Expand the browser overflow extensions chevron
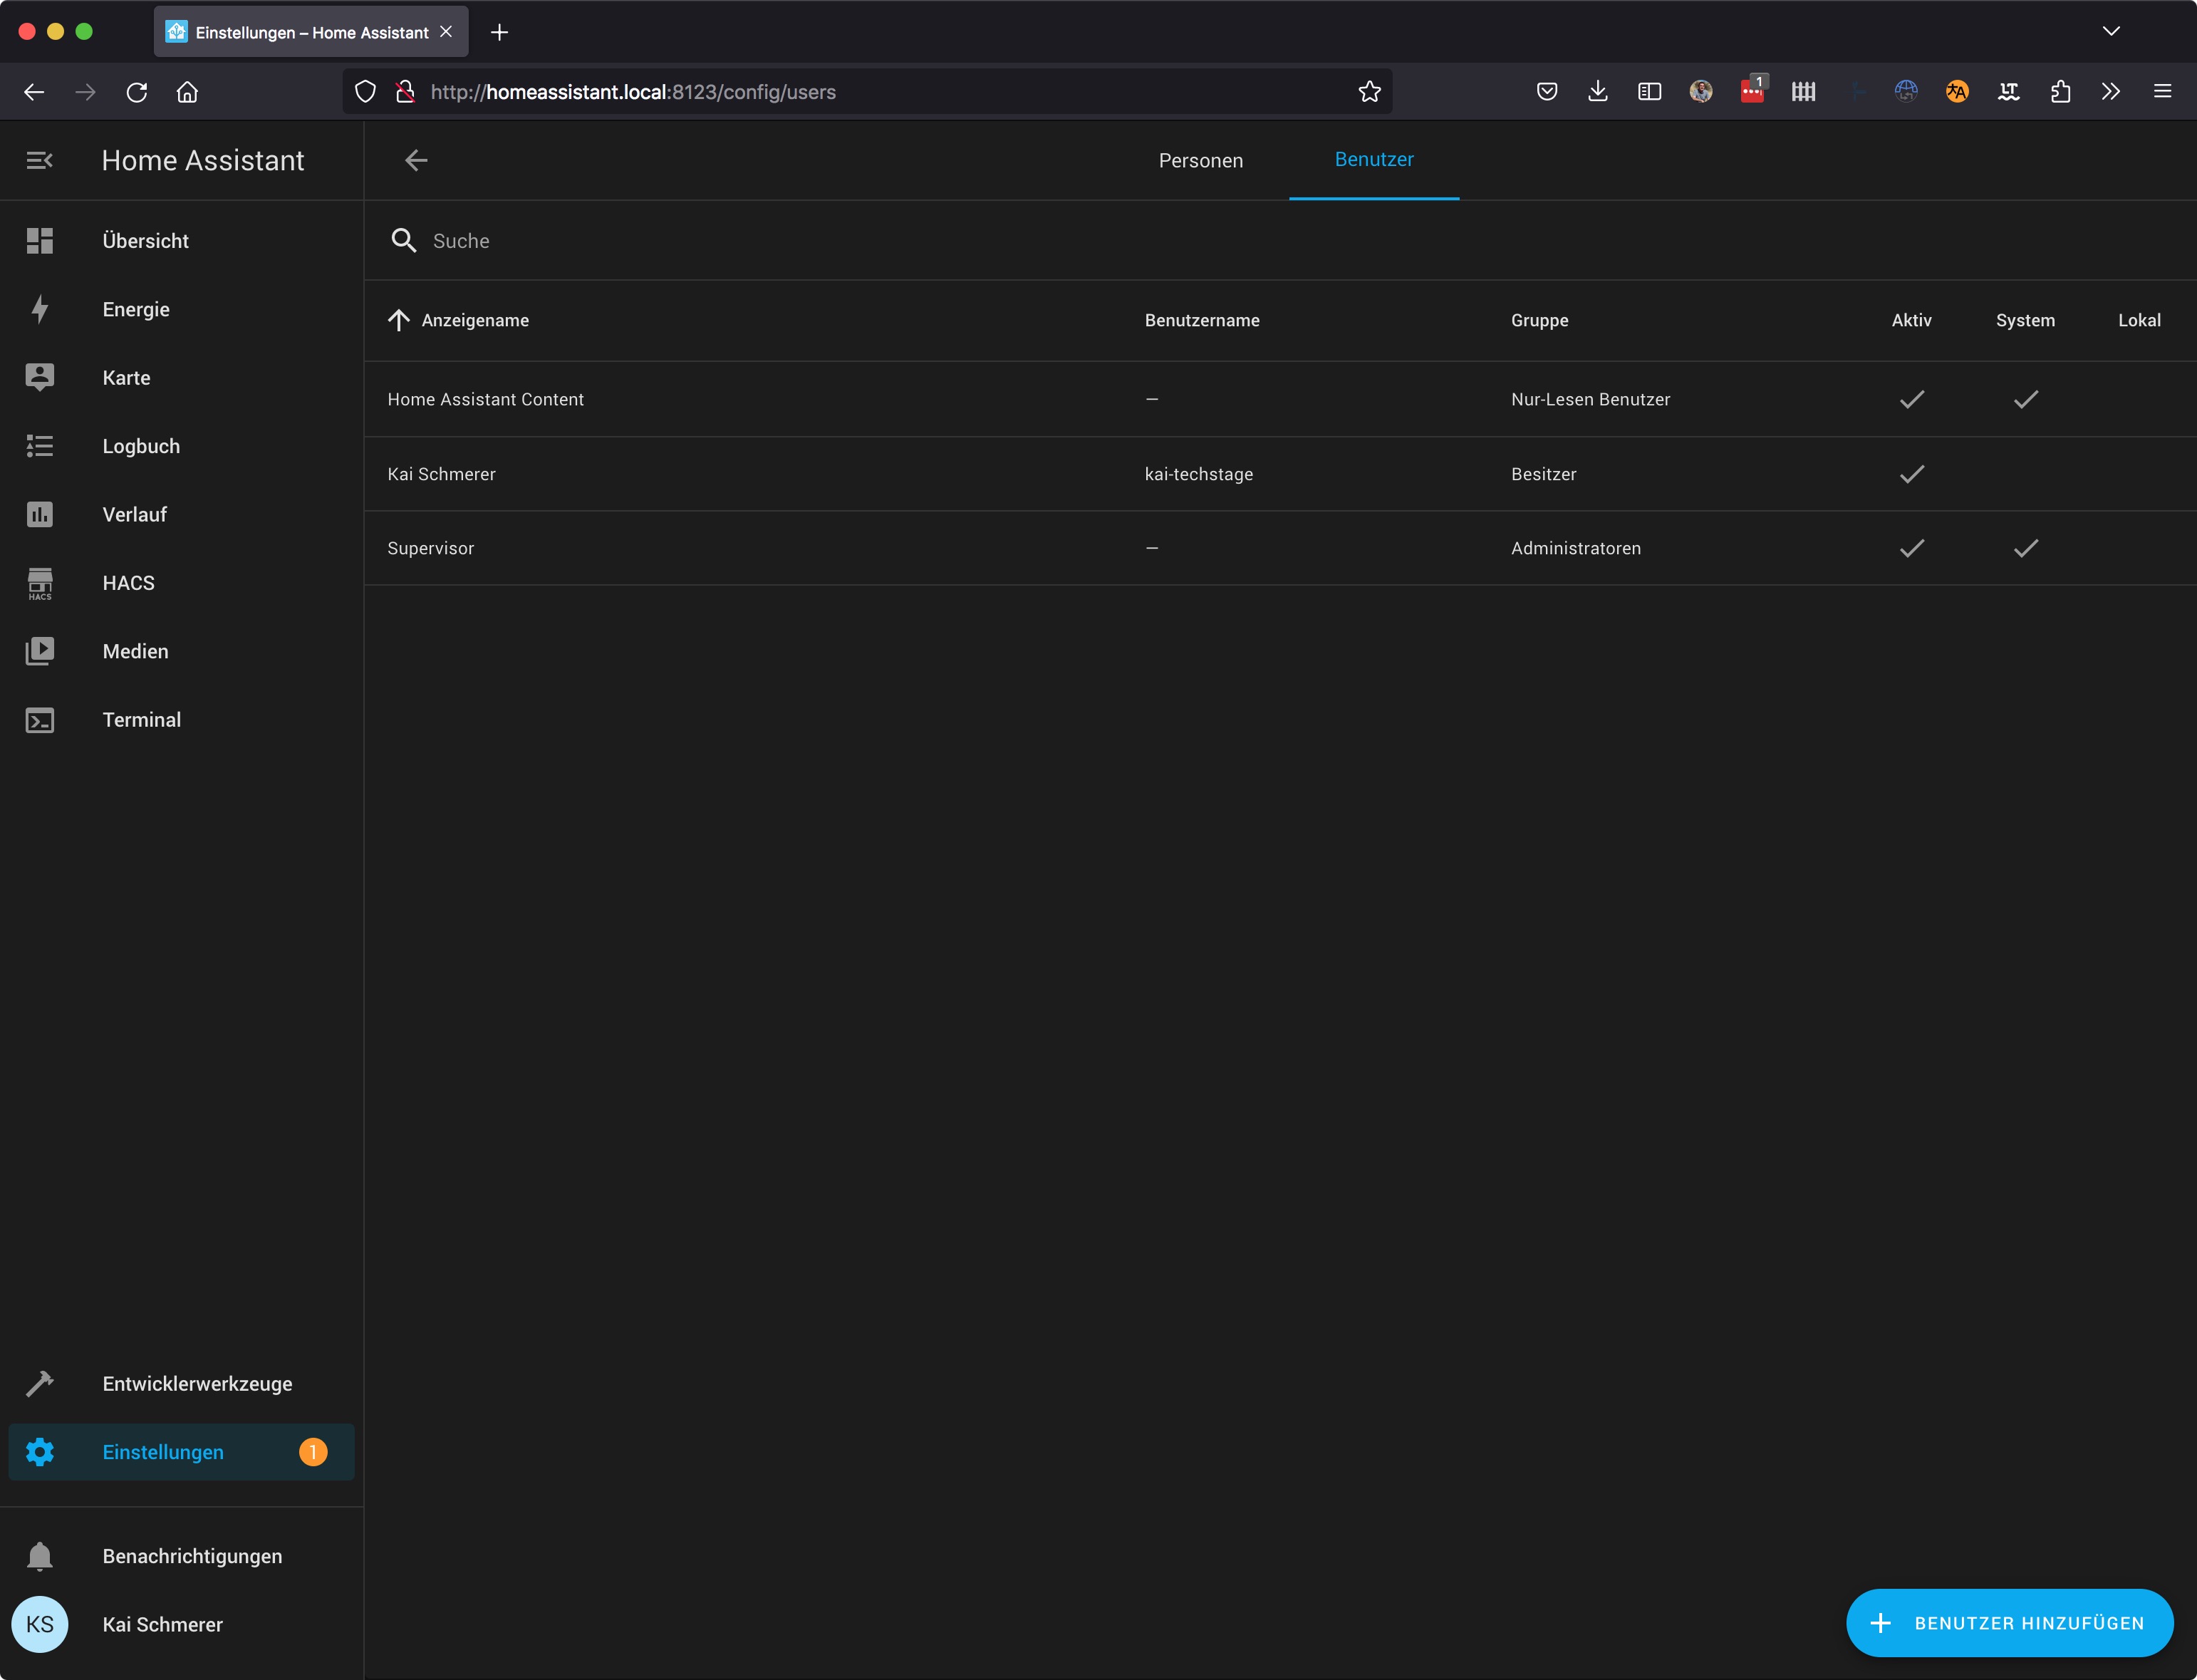 [x=2110, y=92]
